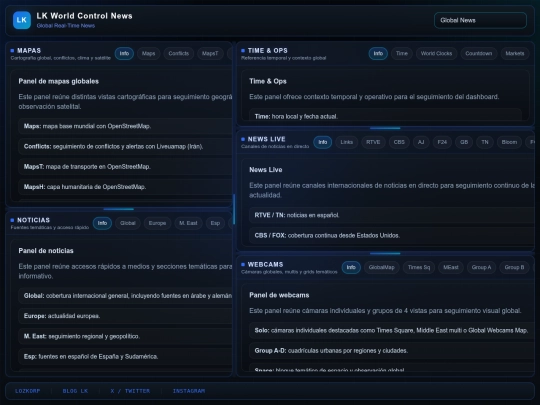Viewport: 540px width, 405px height.
Task: Click the 'Panel de mapas globales' heading
Action: point(59,81)
